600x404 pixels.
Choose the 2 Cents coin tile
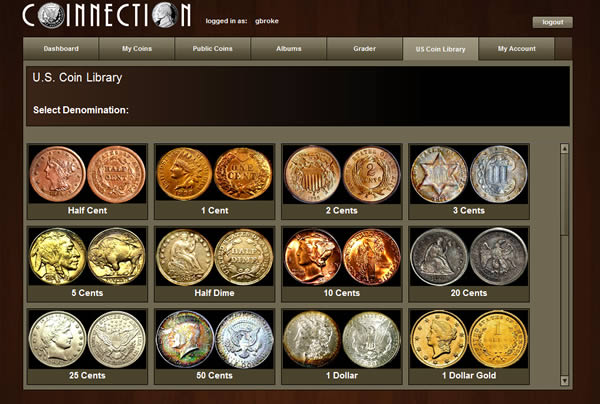pos(341,181)
